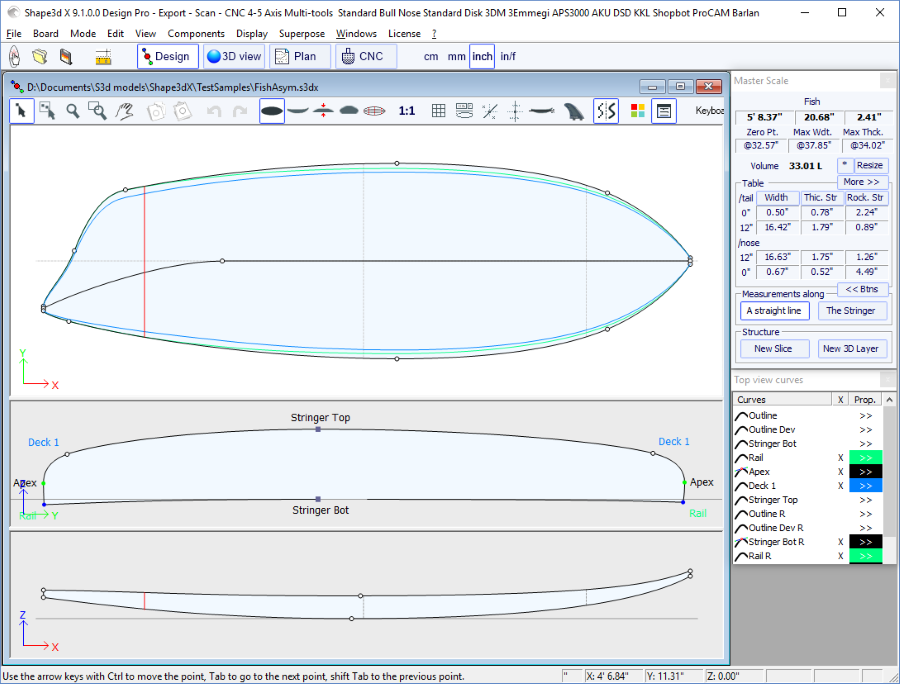Collapse buttons using << Btns
This screenshot has width=900, height=684.
point(861,289)
